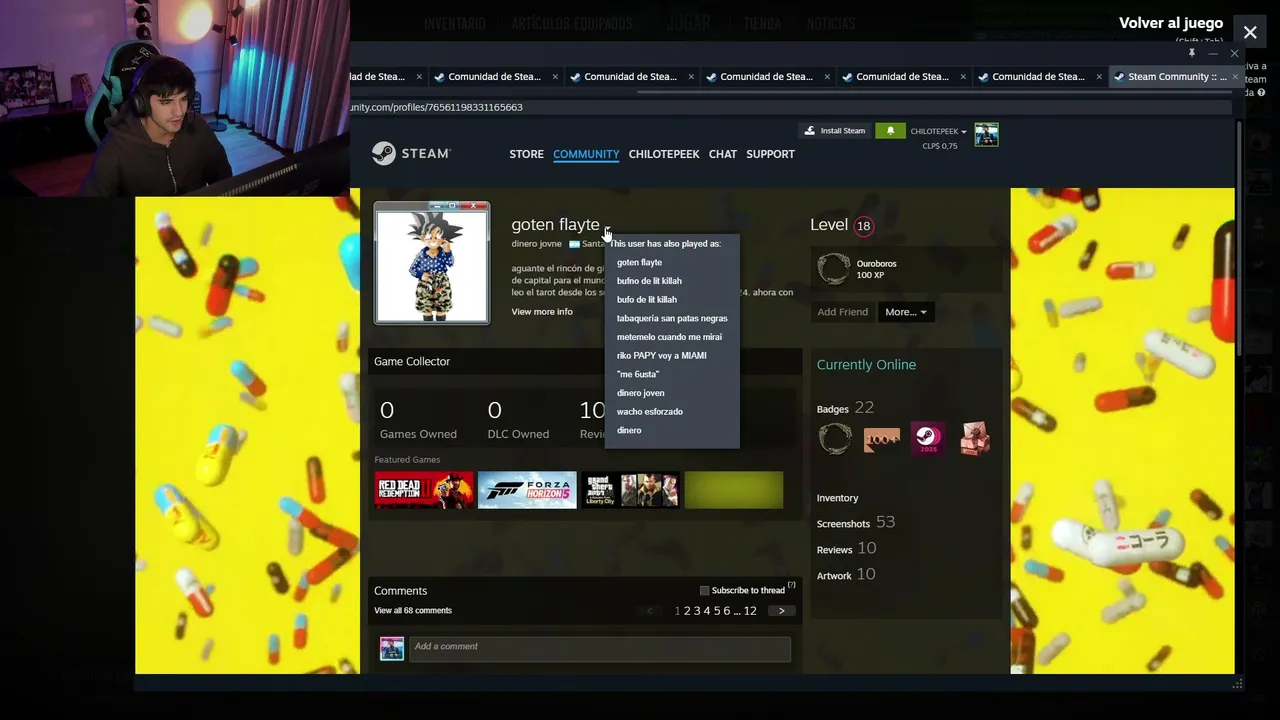
Task: Open View all 68 comments link
Action: point(413,611)
